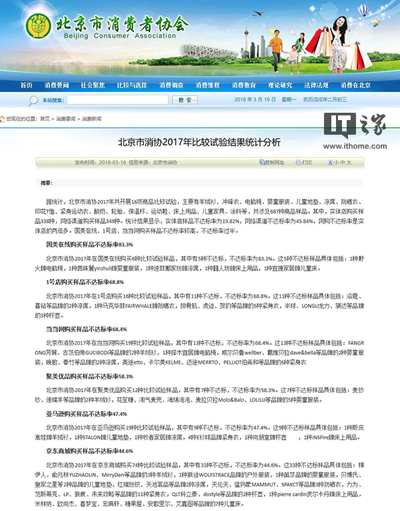The image size is (400, 511).
Task: Click the date text 2018年3月19日
Action: click(255, 99)
